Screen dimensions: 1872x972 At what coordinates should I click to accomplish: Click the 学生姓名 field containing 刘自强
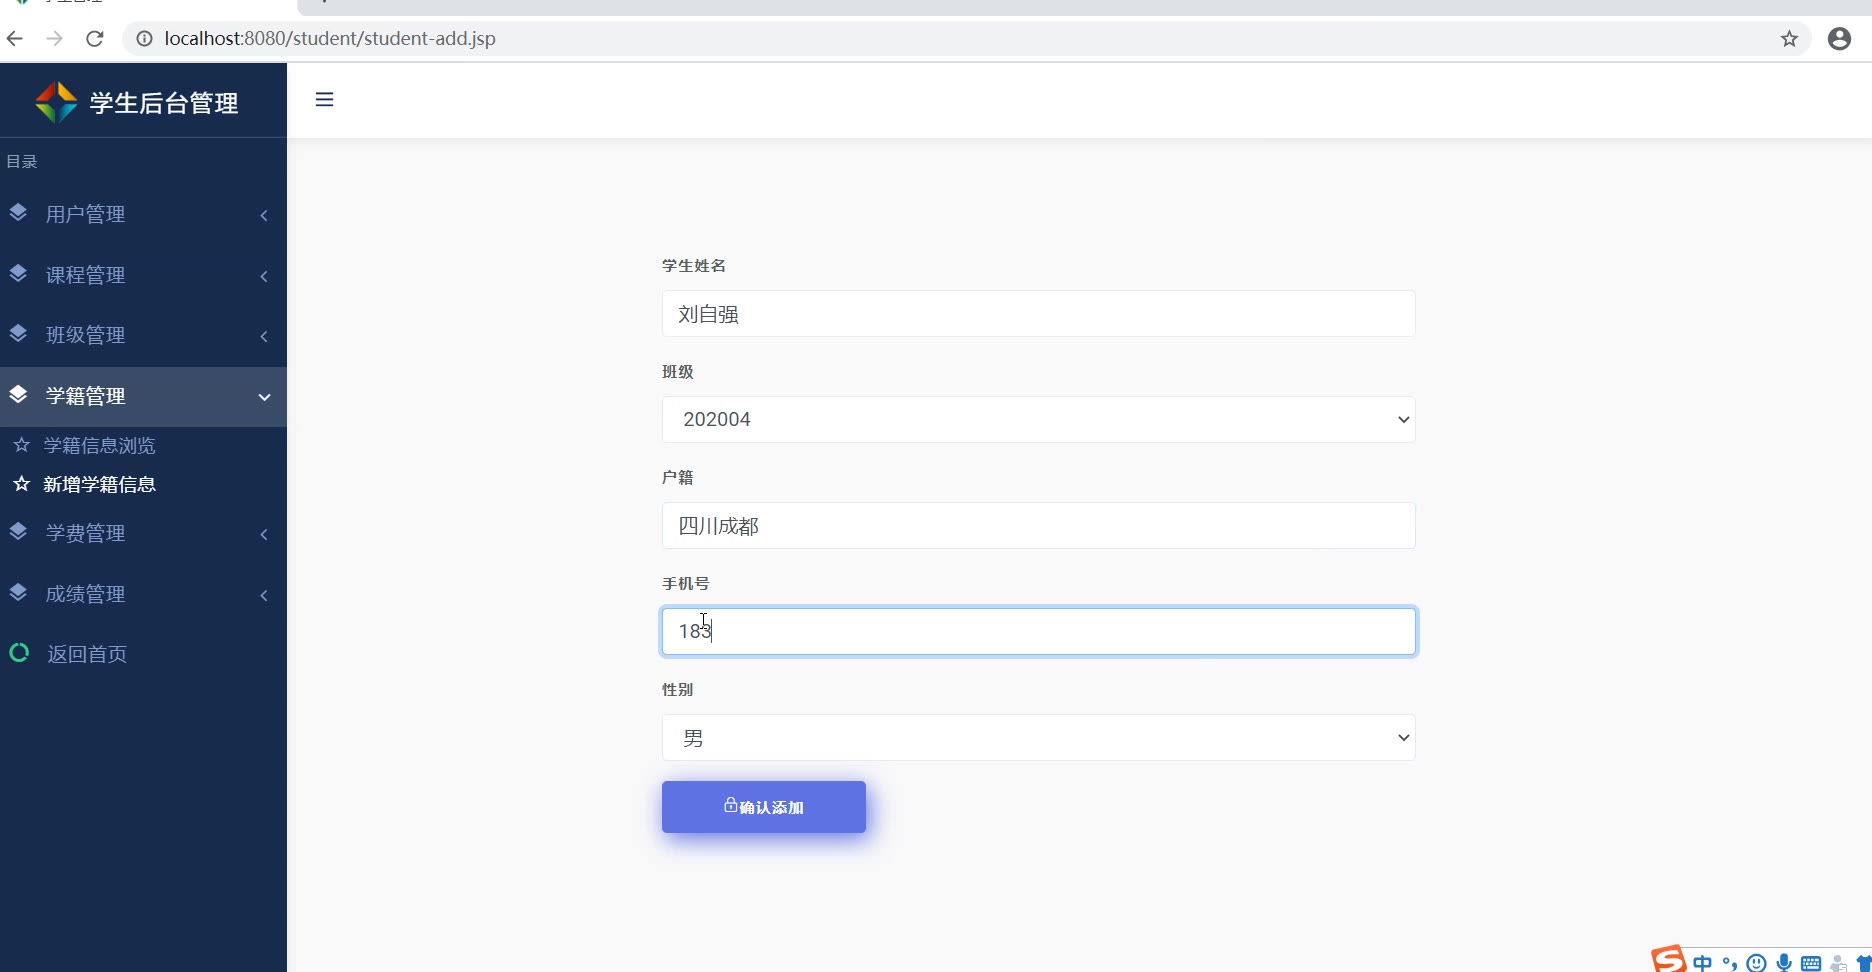pos(1038,313)
